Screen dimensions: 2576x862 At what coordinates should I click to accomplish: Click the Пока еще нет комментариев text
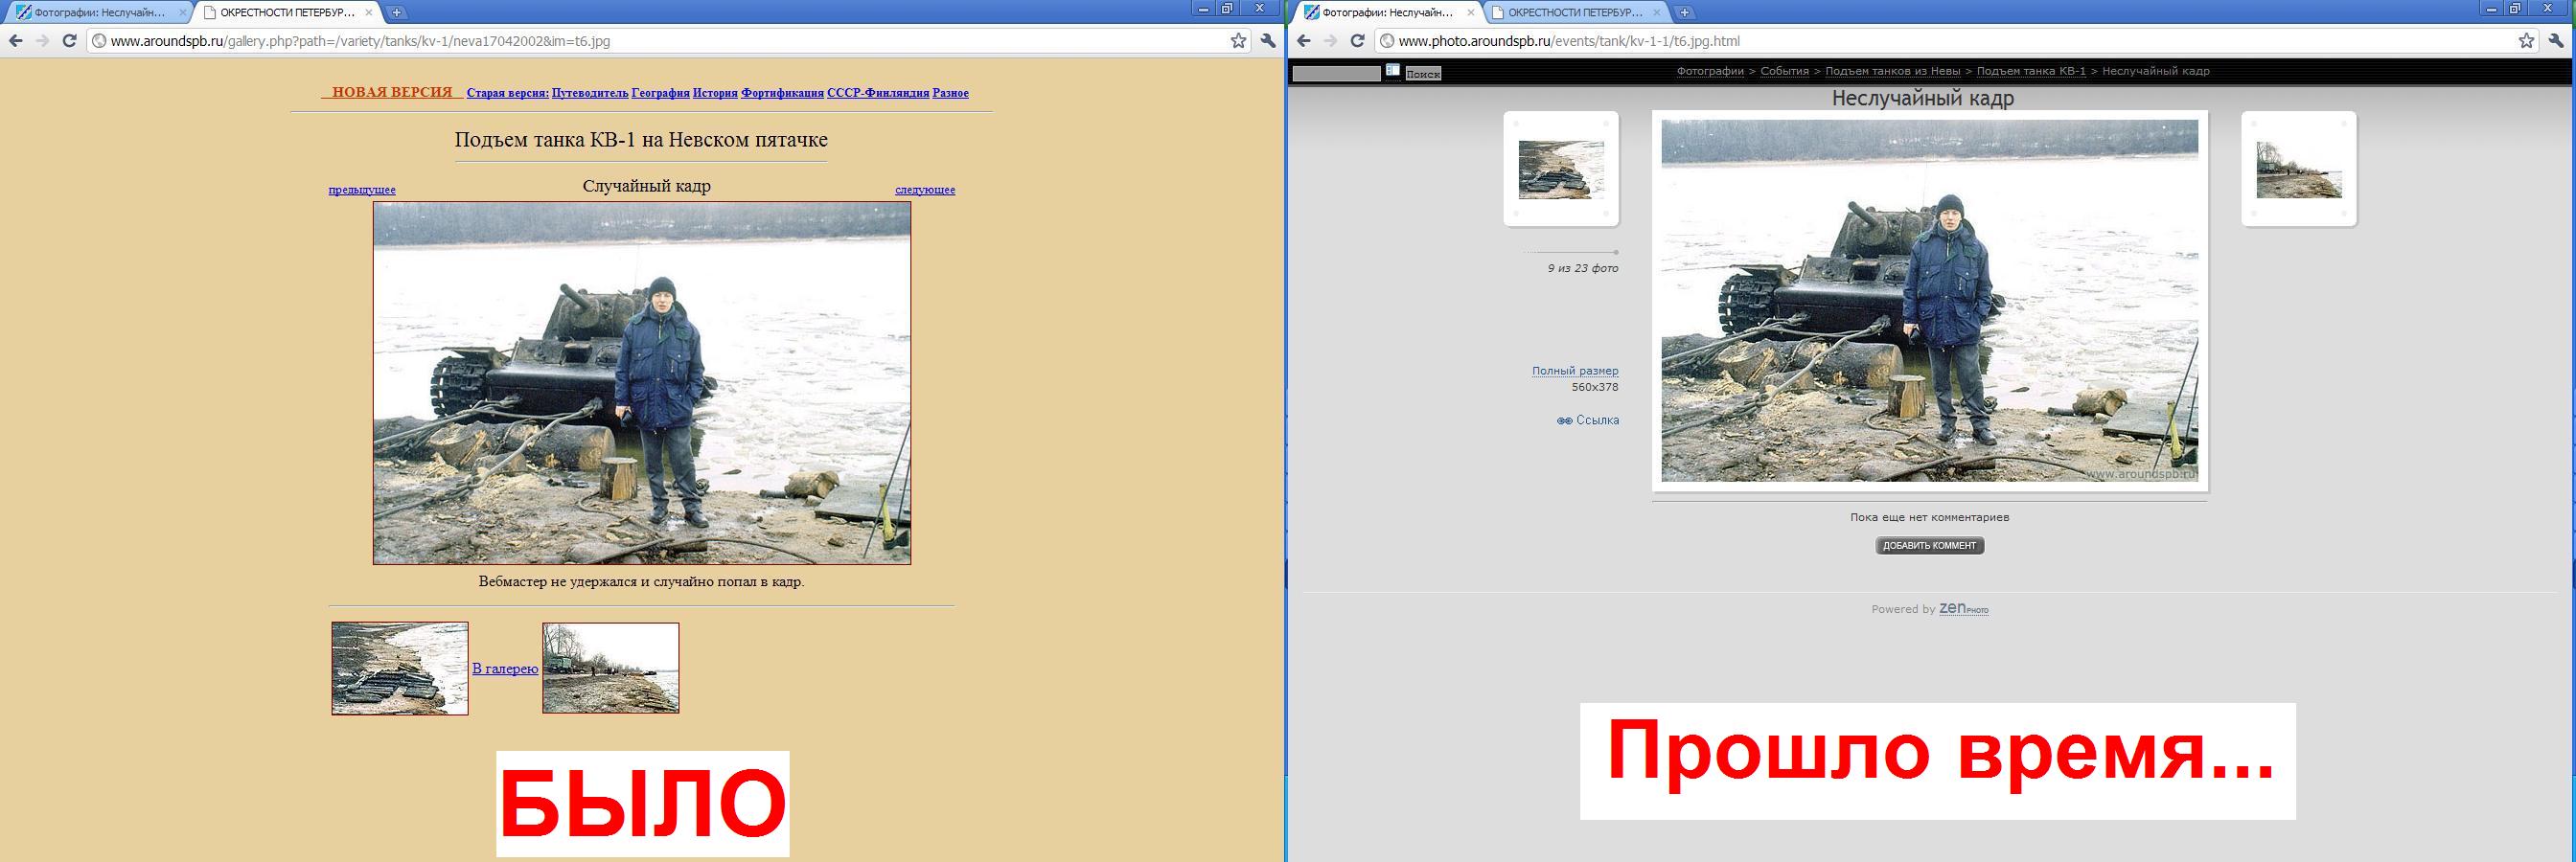click(1930, 518)
